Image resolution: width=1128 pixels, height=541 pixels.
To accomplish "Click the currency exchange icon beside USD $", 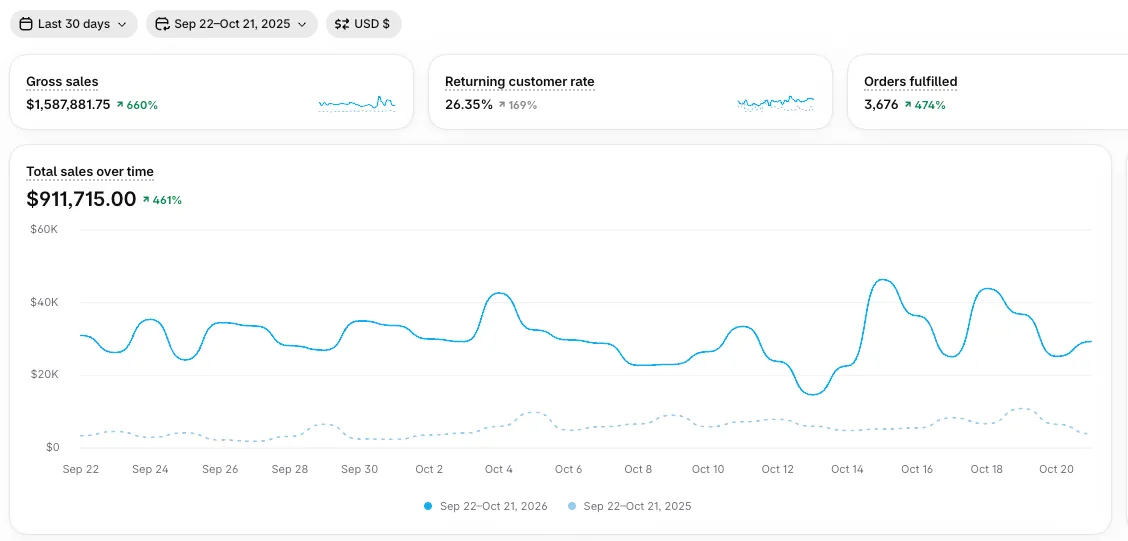I will coord(342,24).
